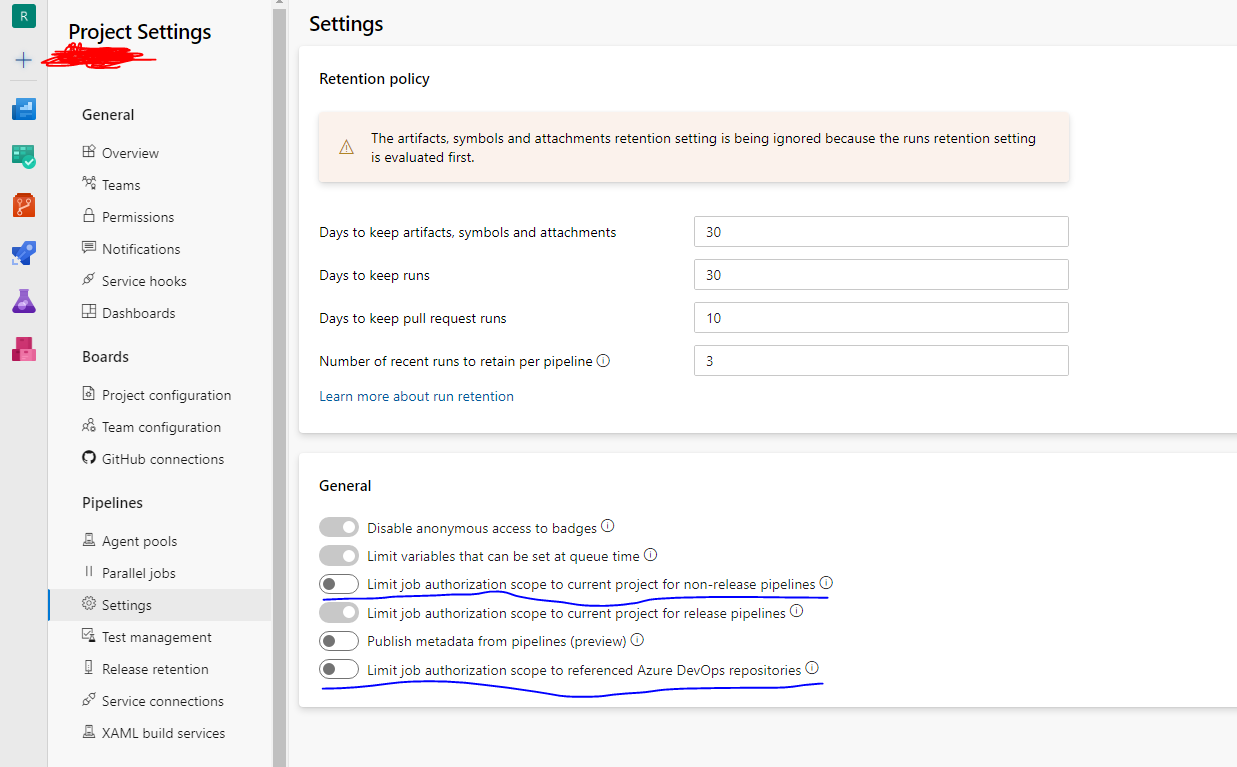
Task: Open the Test Plans flask icon
Action: pos(24,301)
